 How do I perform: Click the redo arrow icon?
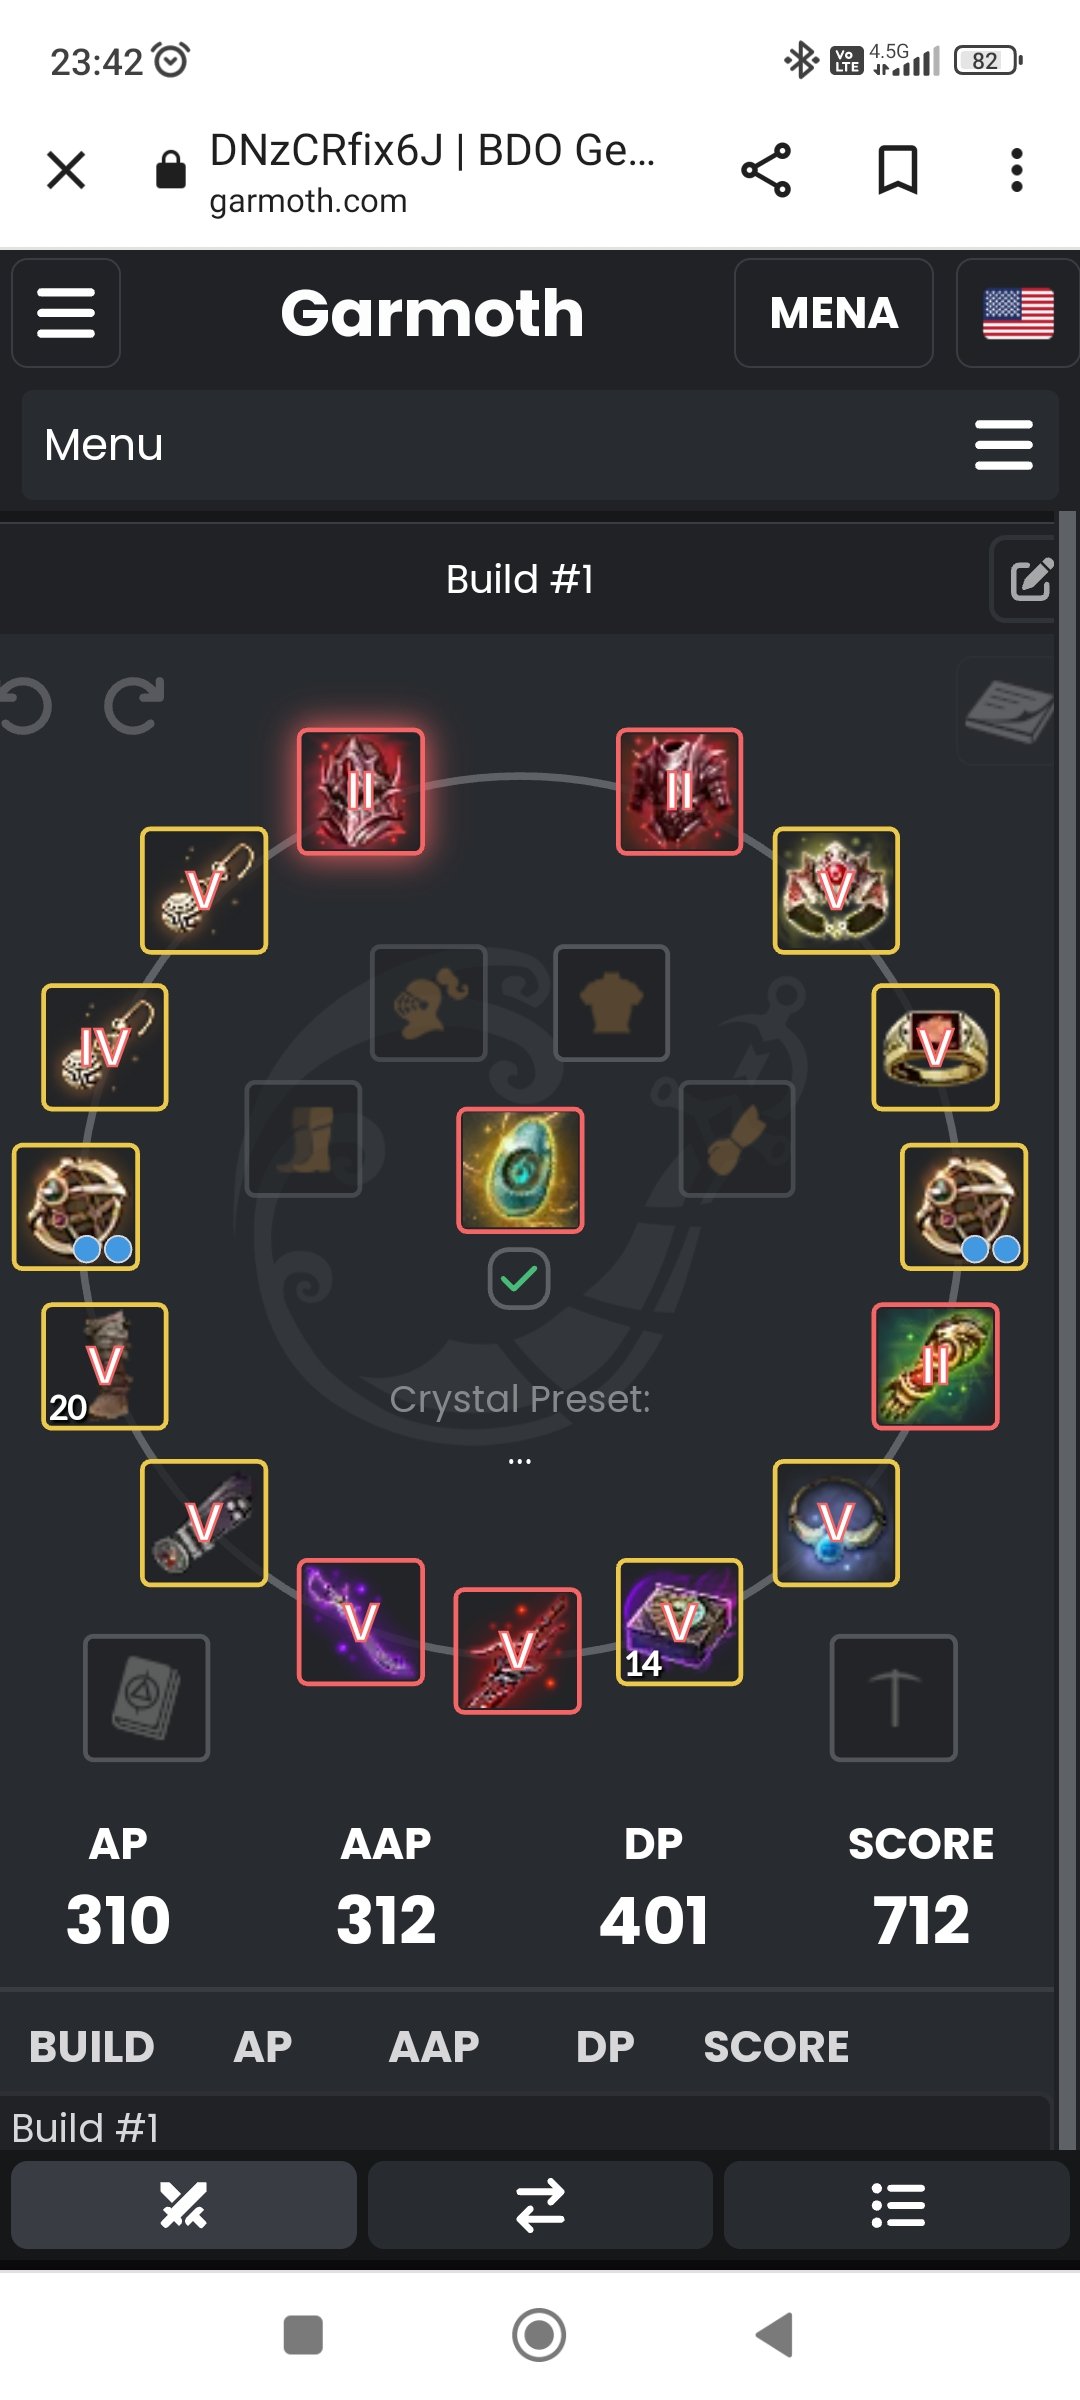coord(134,706)
